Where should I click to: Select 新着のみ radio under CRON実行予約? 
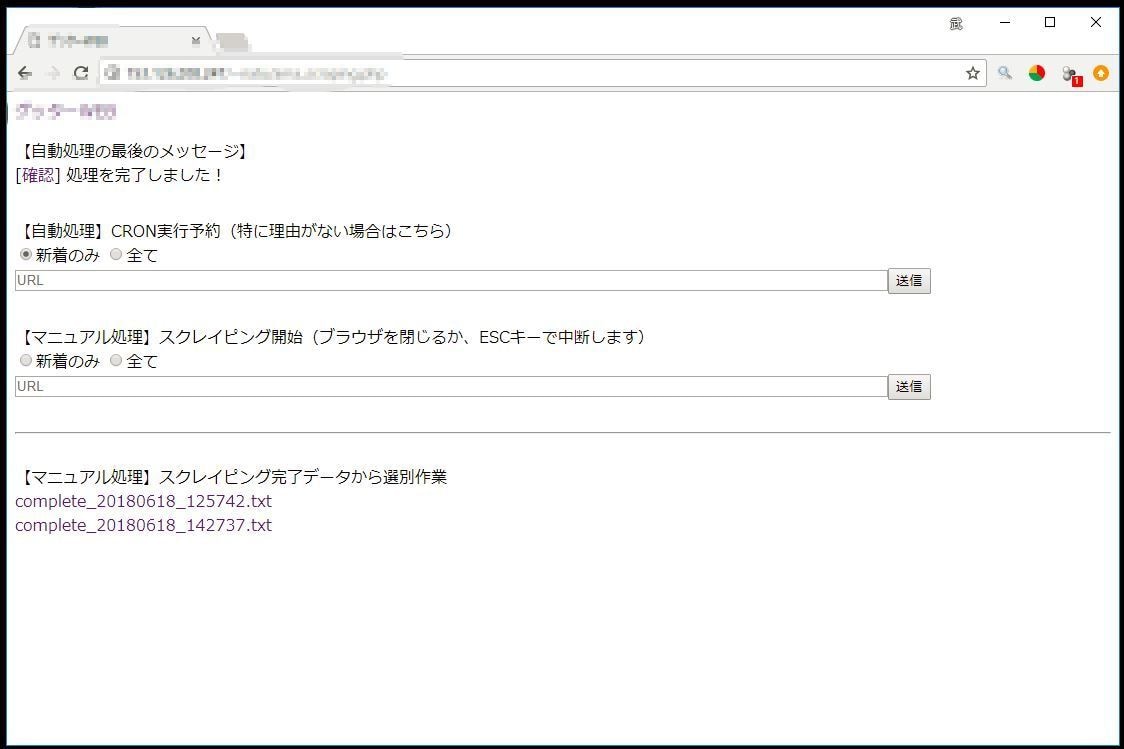26,254
